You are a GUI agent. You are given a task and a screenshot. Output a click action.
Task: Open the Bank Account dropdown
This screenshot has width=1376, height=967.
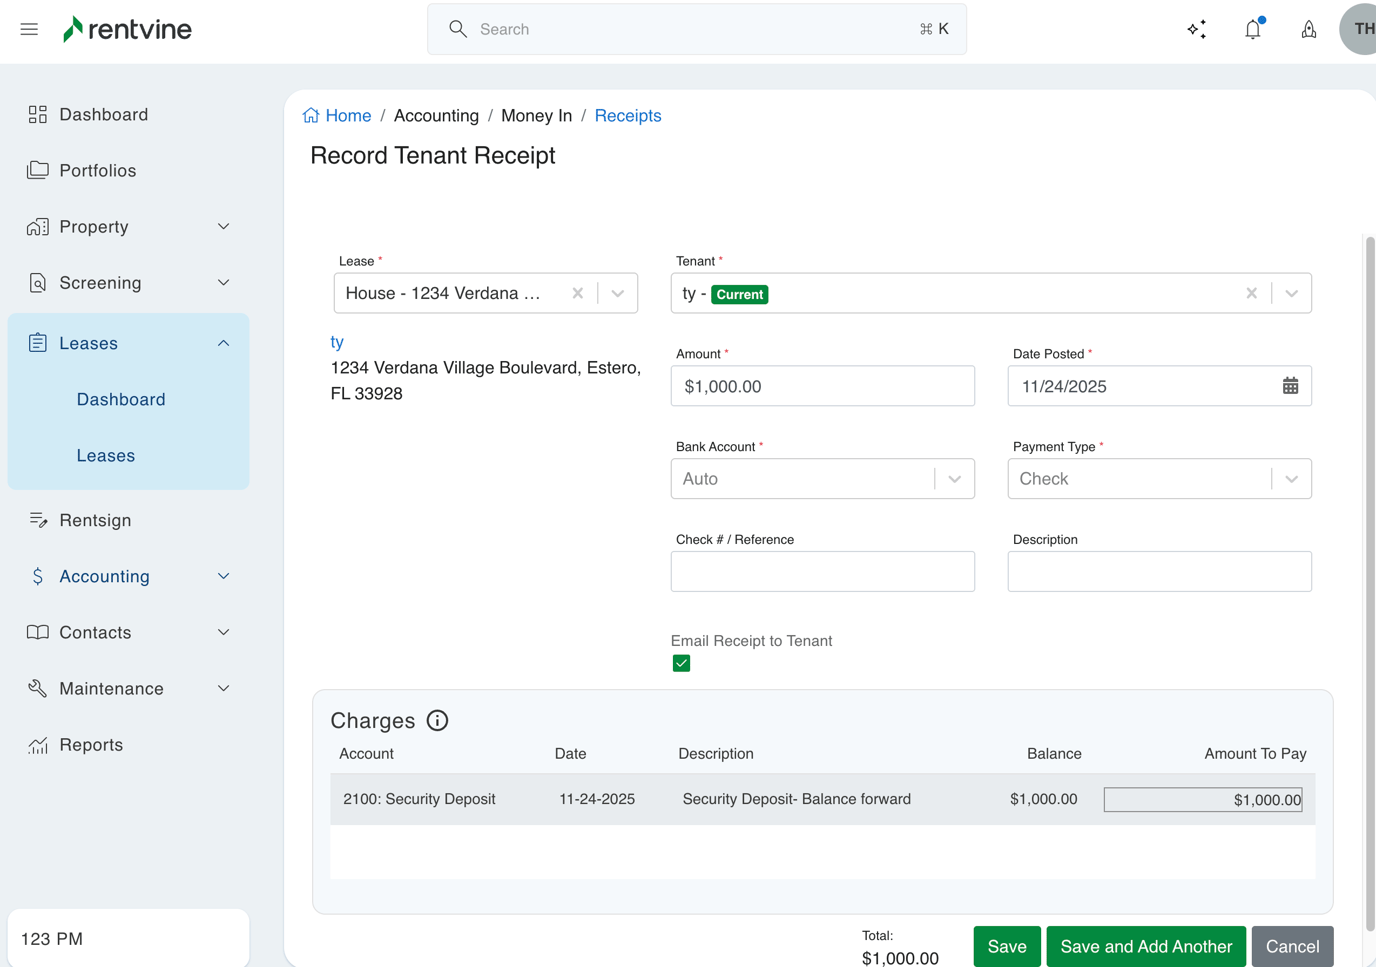pos(953,478)
